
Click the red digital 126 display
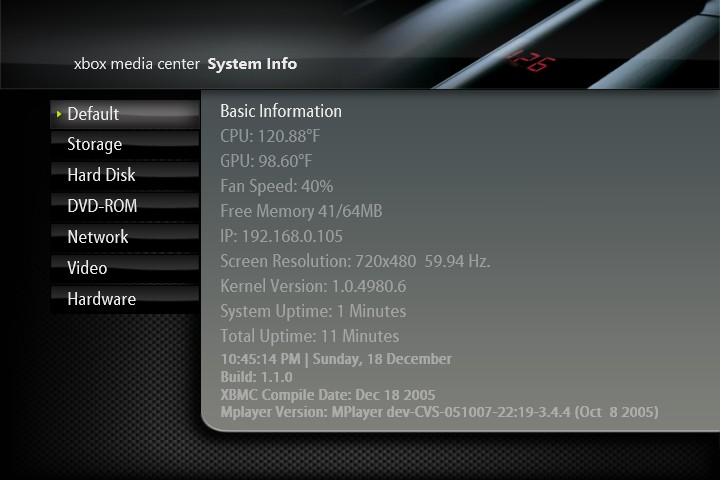coord(527,61)
